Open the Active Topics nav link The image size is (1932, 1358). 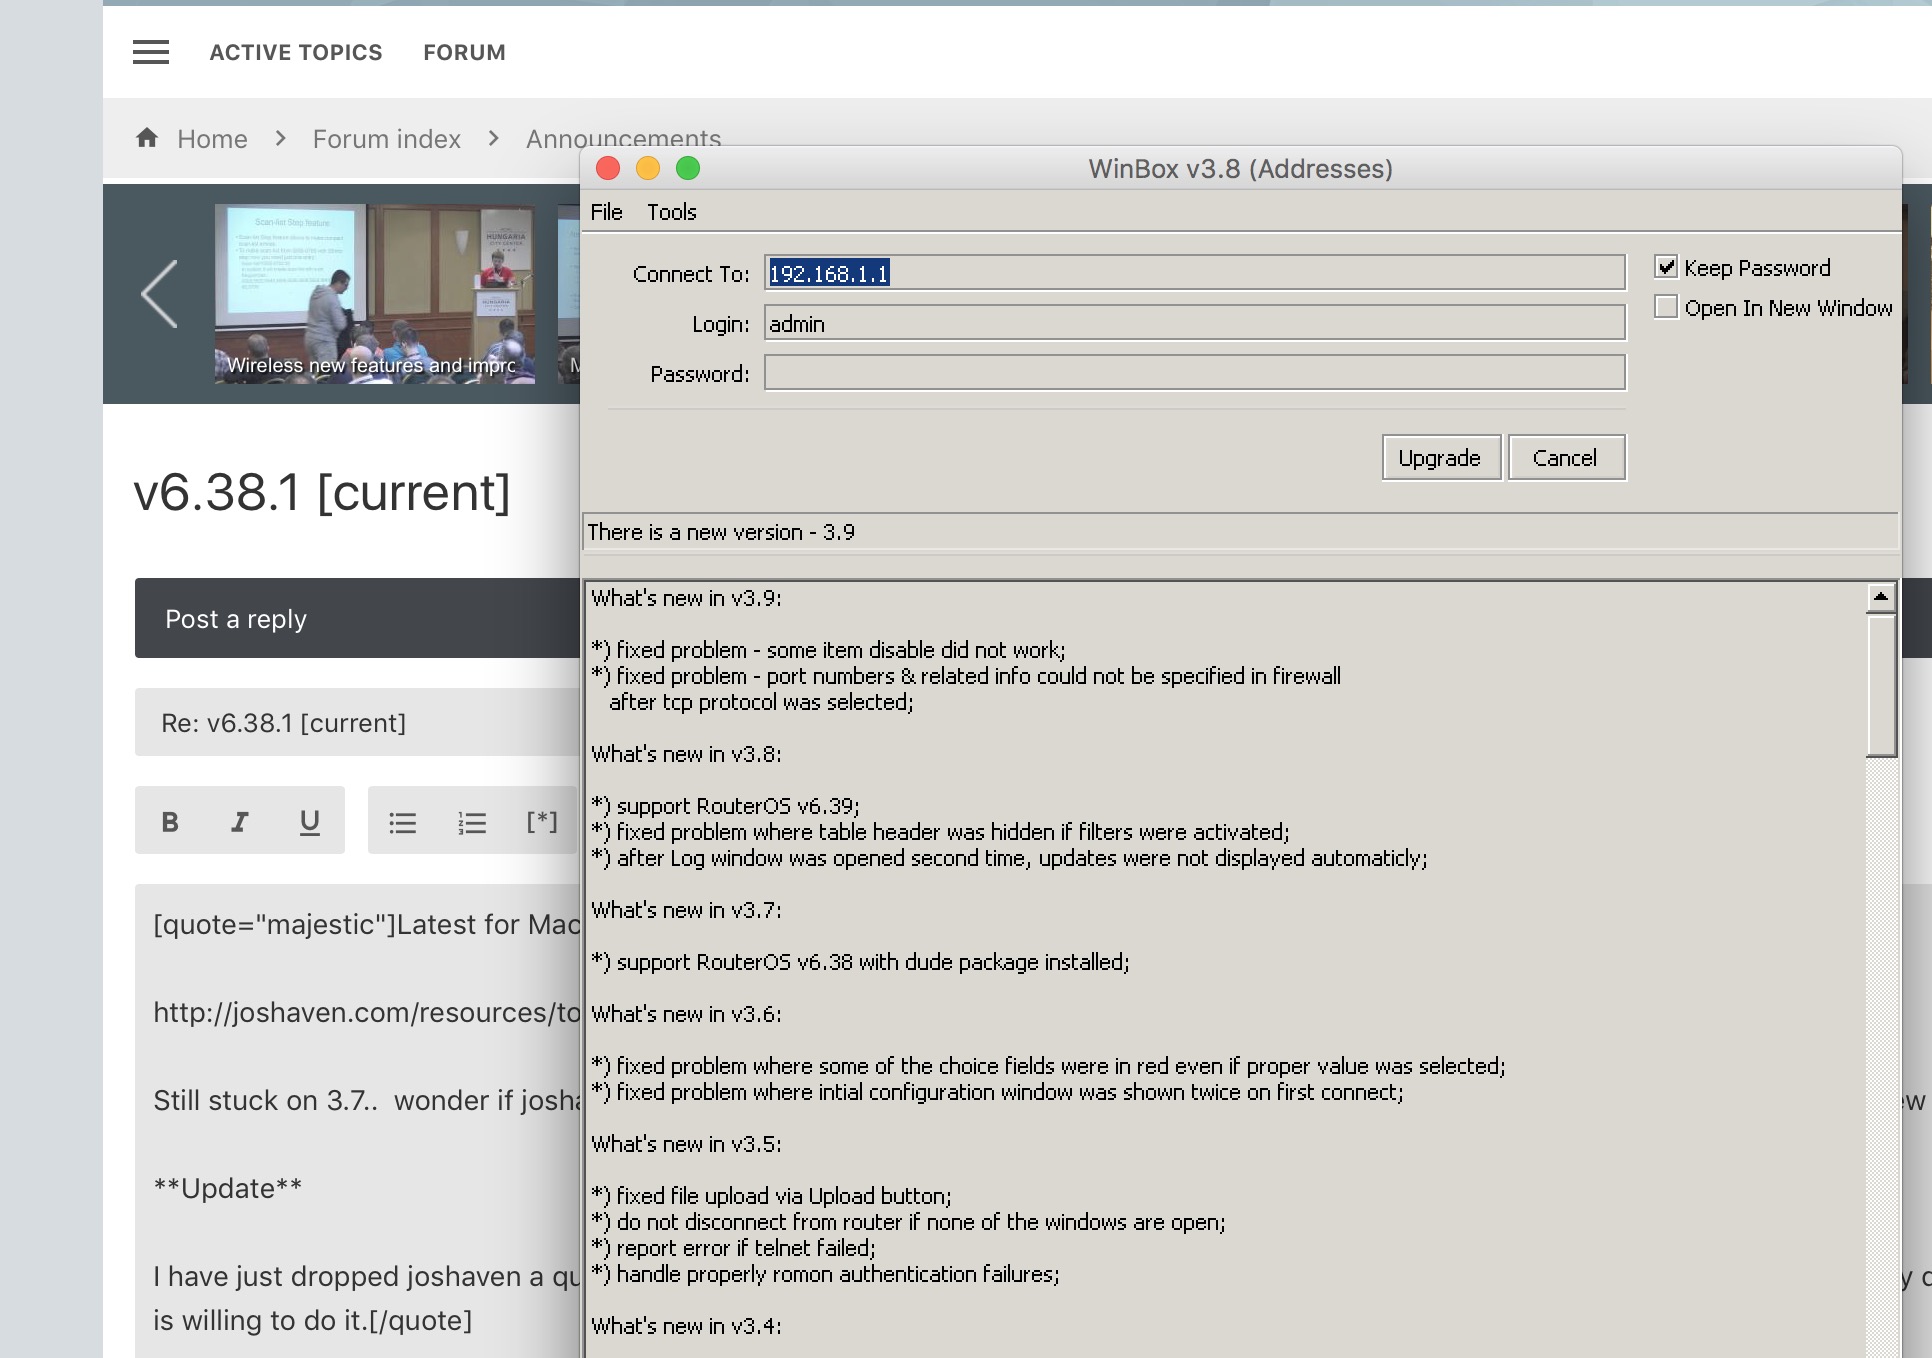tap(295, 52)
